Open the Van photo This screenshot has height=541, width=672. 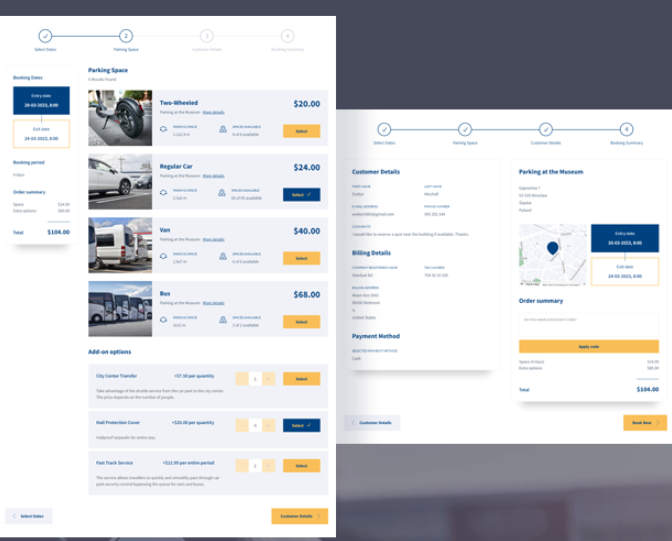click(120, 245)
